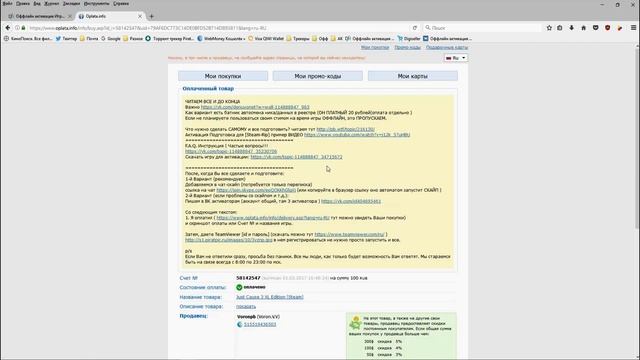The height and width of the screenshot is (360, 640).
Task: Click the Мои покупки button
Action: coord(223,76)
